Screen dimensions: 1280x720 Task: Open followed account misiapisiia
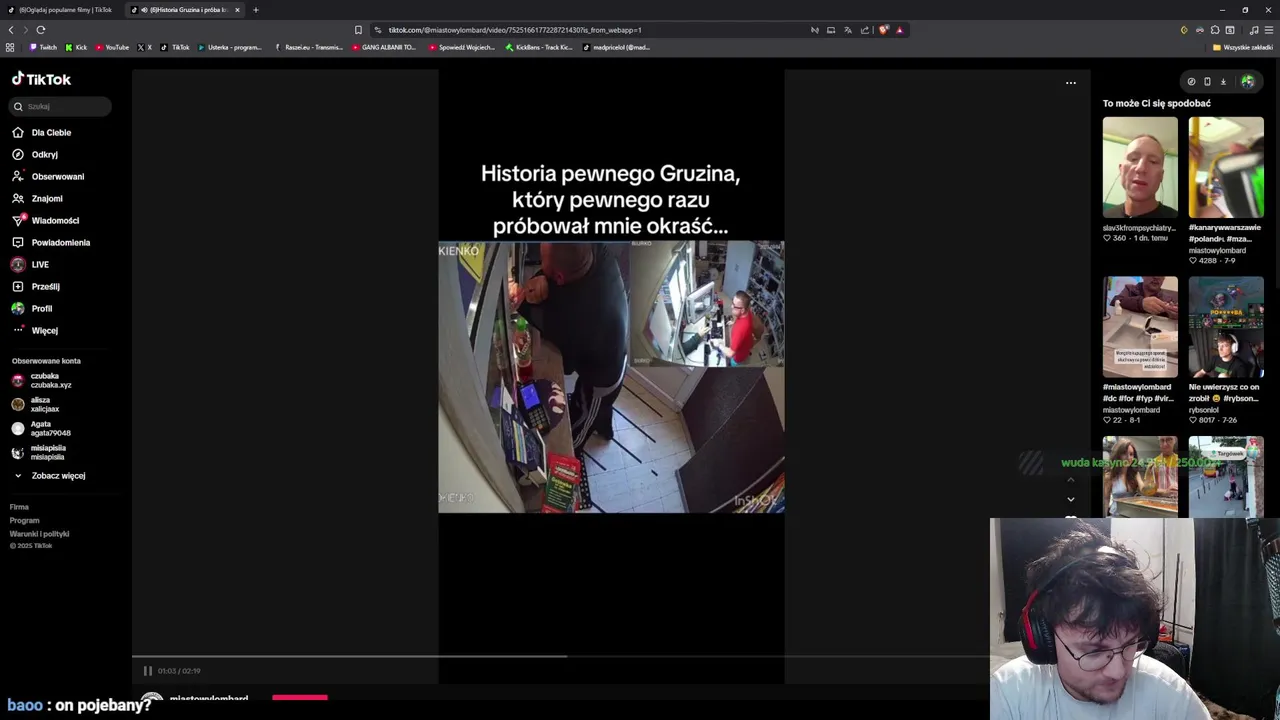(48, 452)
